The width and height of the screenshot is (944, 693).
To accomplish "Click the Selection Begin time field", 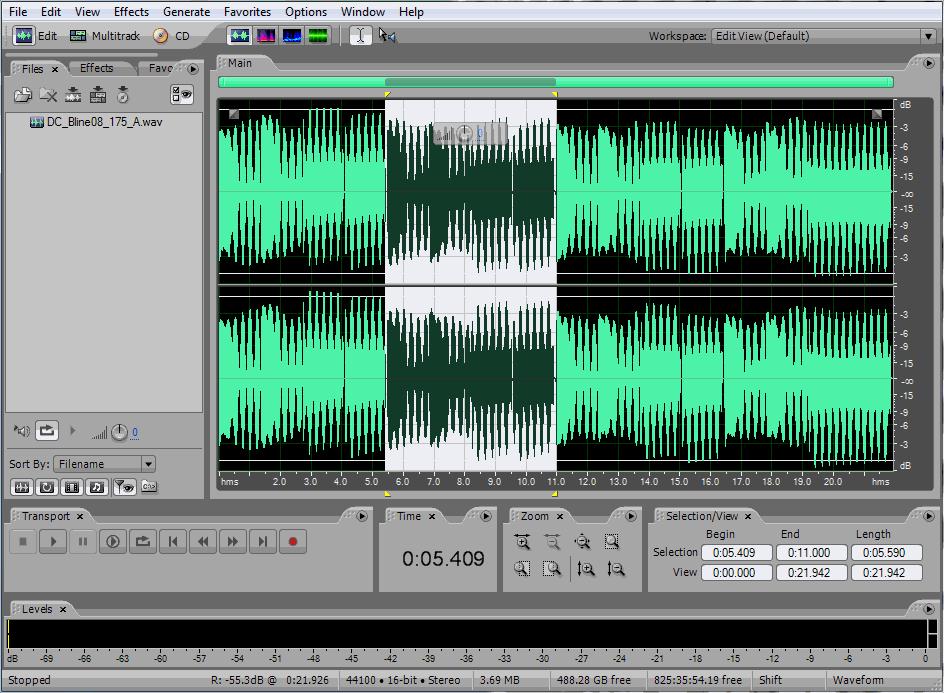I will click(x=736, y=552).
